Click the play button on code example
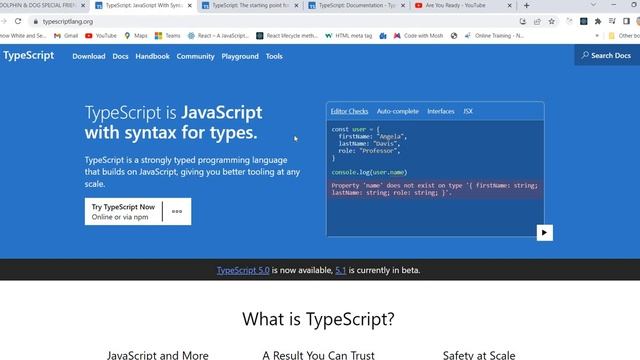The image size is (640, 360). (544, 233)
